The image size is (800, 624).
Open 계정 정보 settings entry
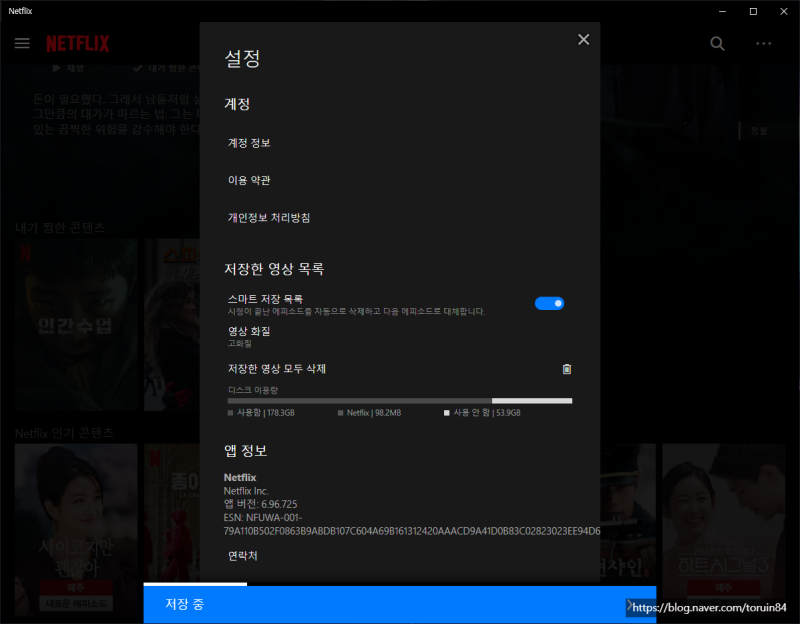249,143
